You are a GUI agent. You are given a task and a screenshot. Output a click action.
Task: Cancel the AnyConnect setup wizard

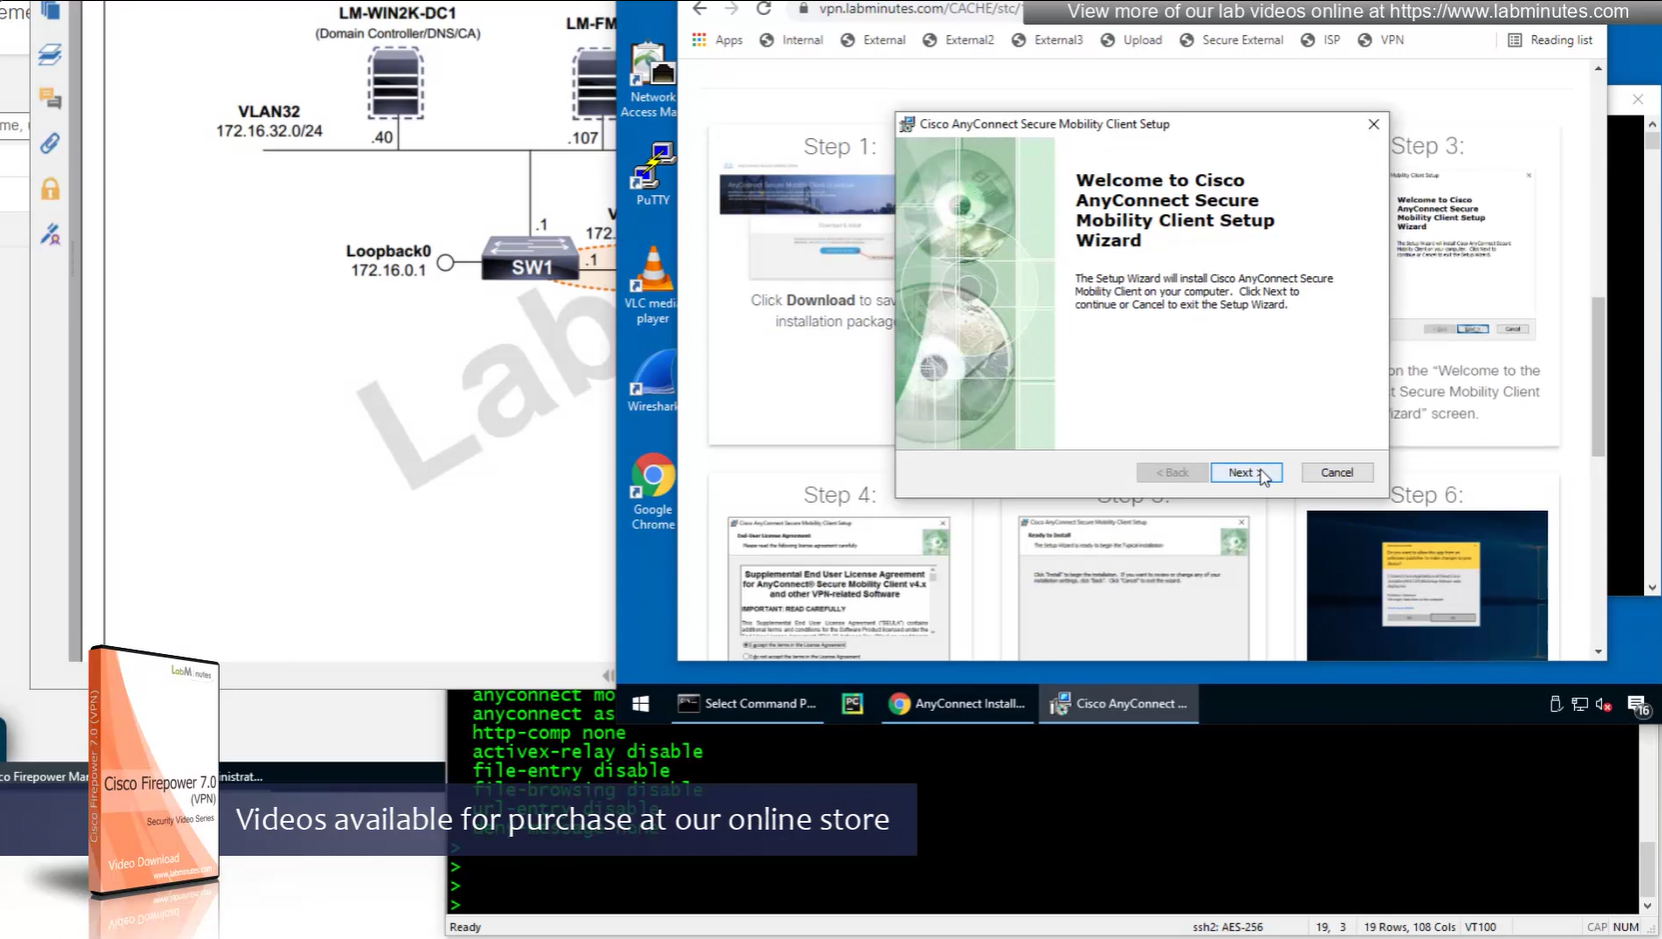tap(1336, 473)
